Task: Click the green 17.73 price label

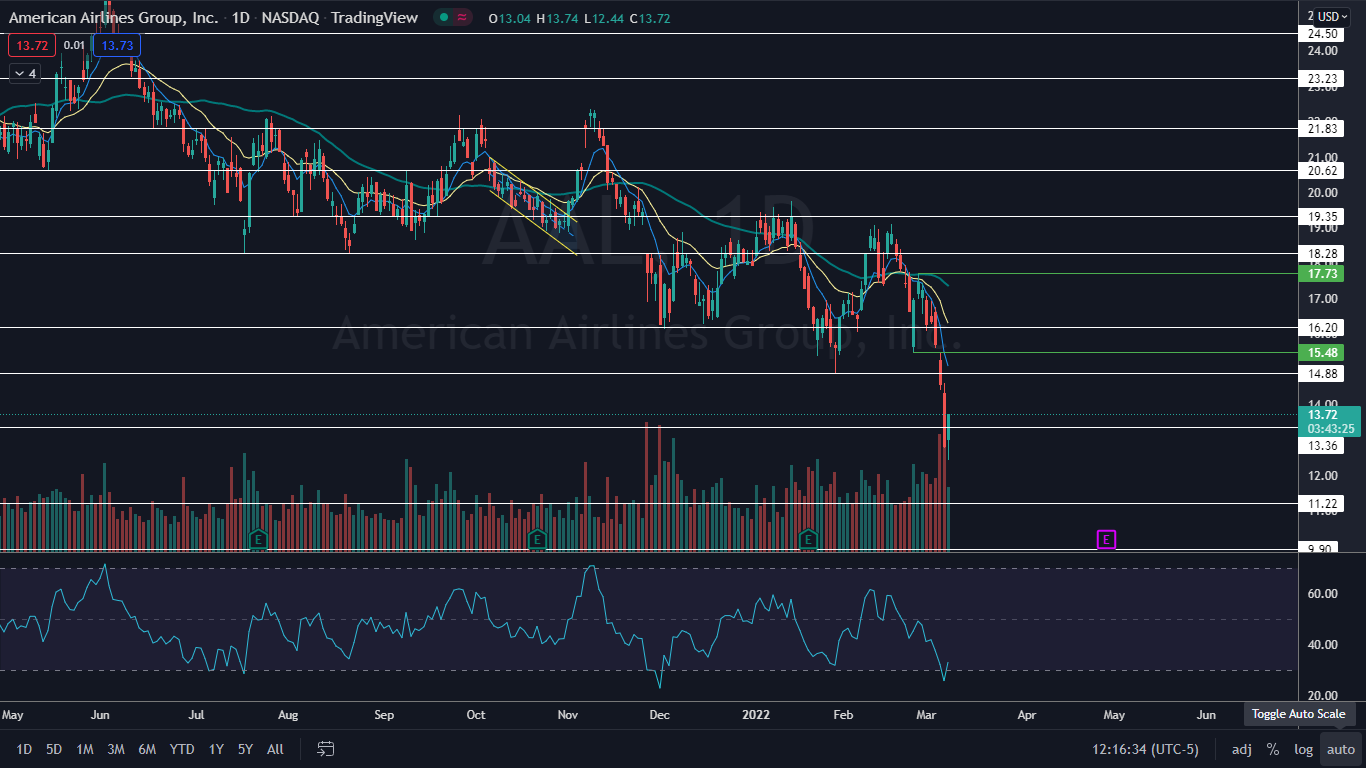Action: tap(1323, 273)
